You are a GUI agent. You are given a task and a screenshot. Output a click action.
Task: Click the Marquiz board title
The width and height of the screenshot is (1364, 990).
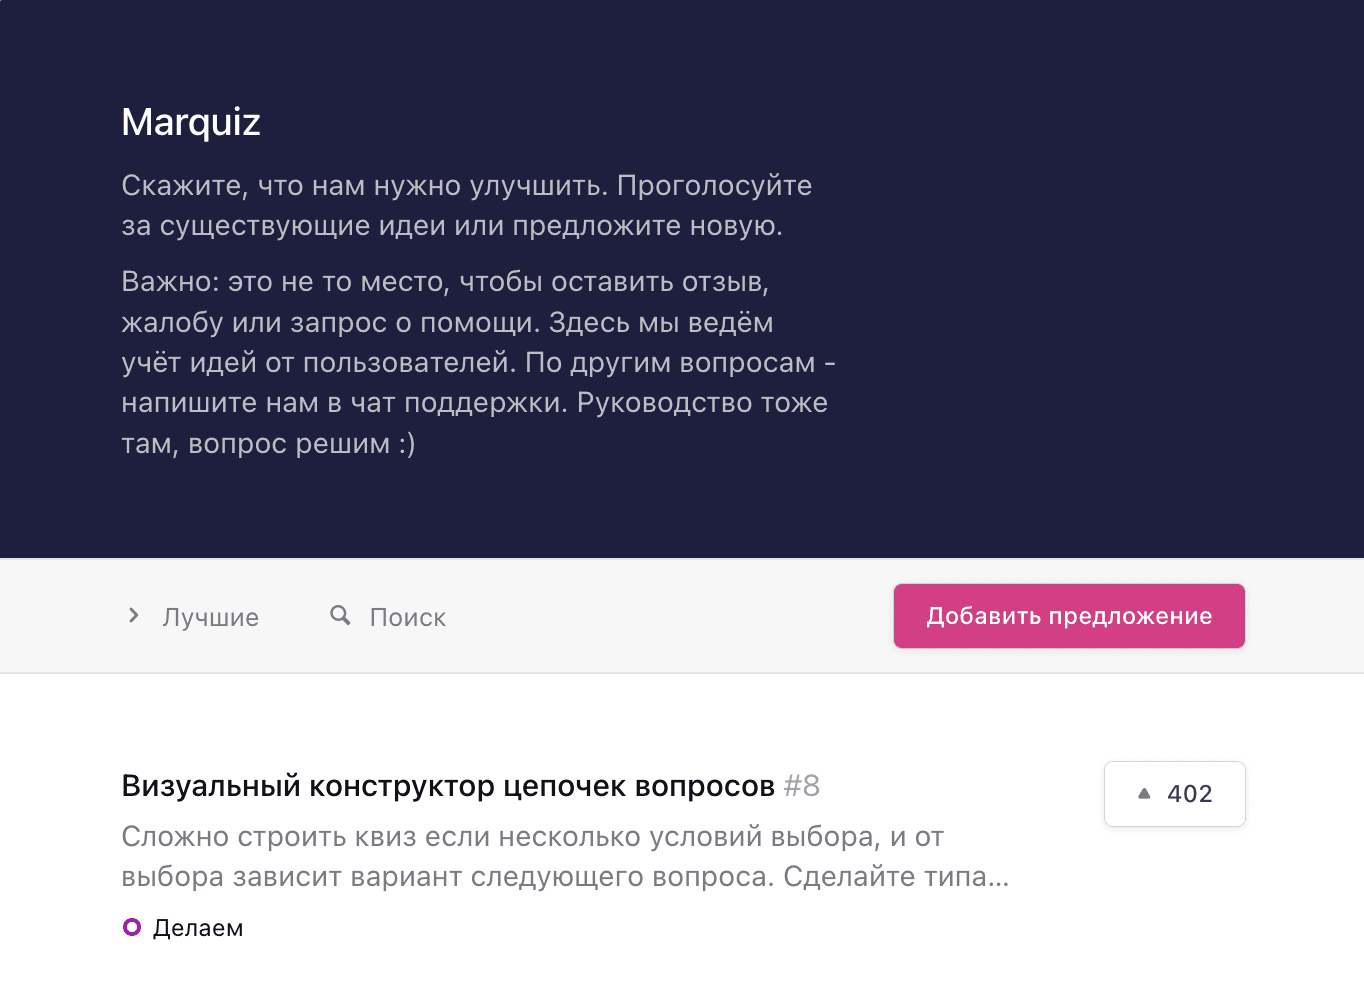(x=191, y=122)
